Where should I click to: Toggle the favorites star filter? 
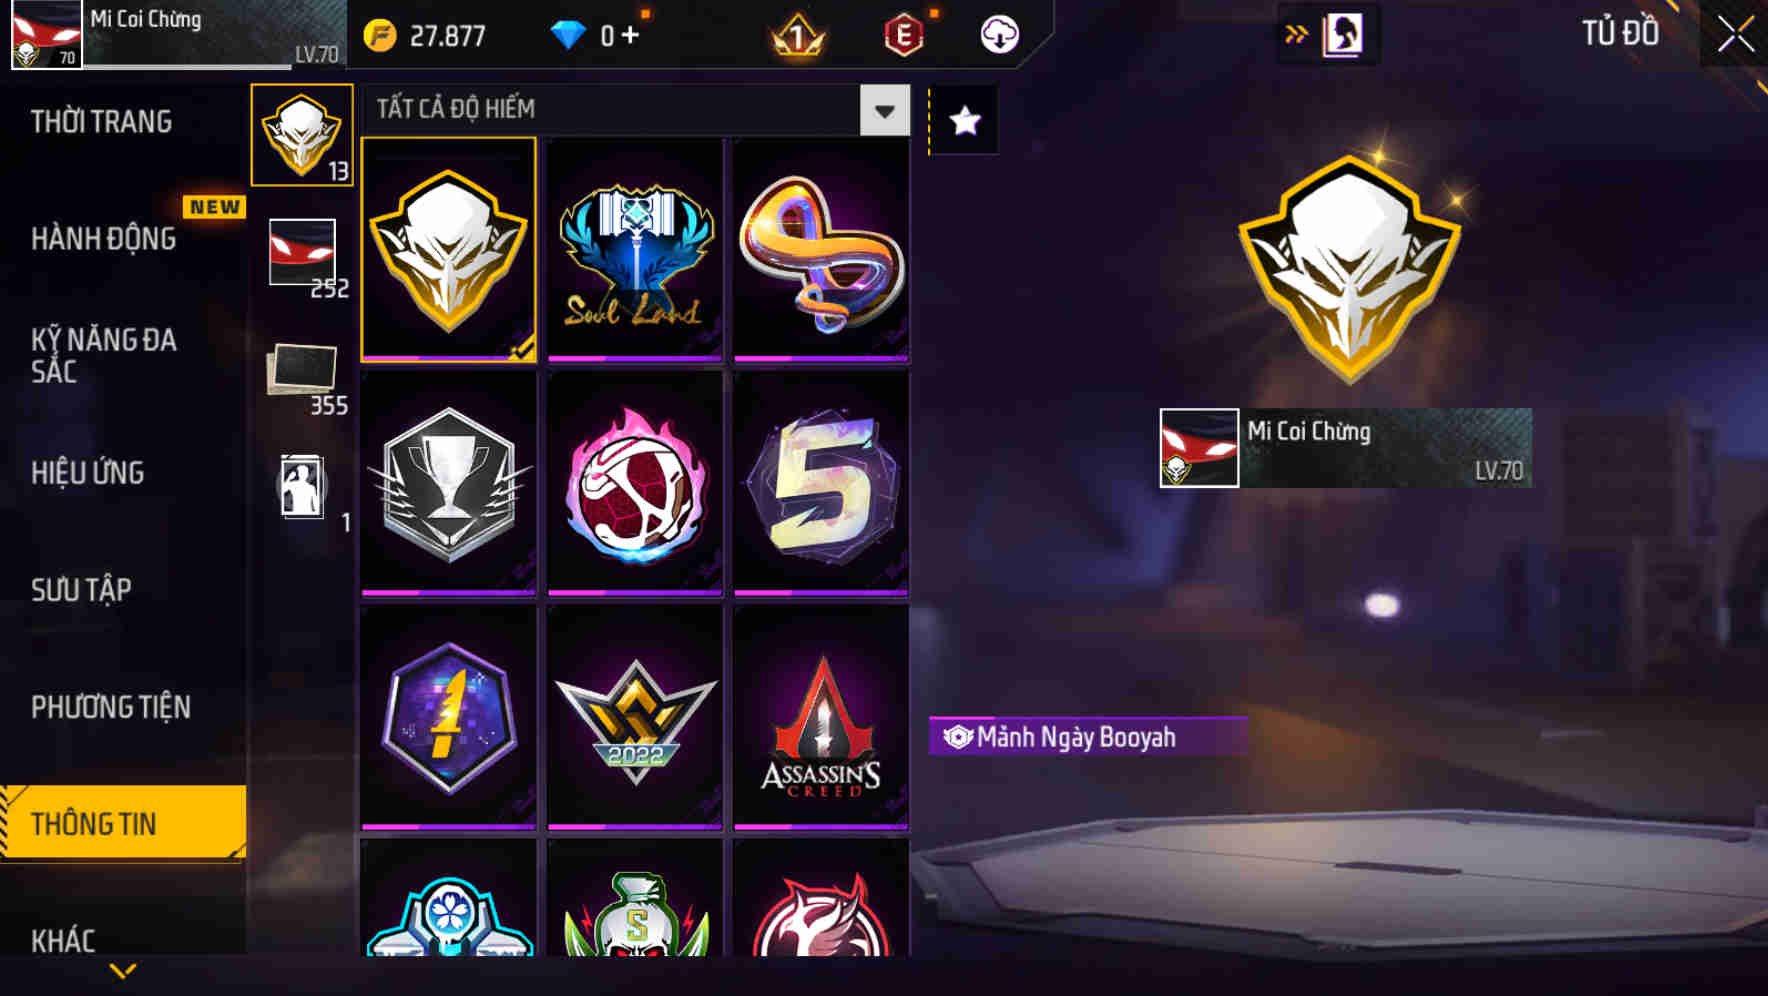point(965,121)
